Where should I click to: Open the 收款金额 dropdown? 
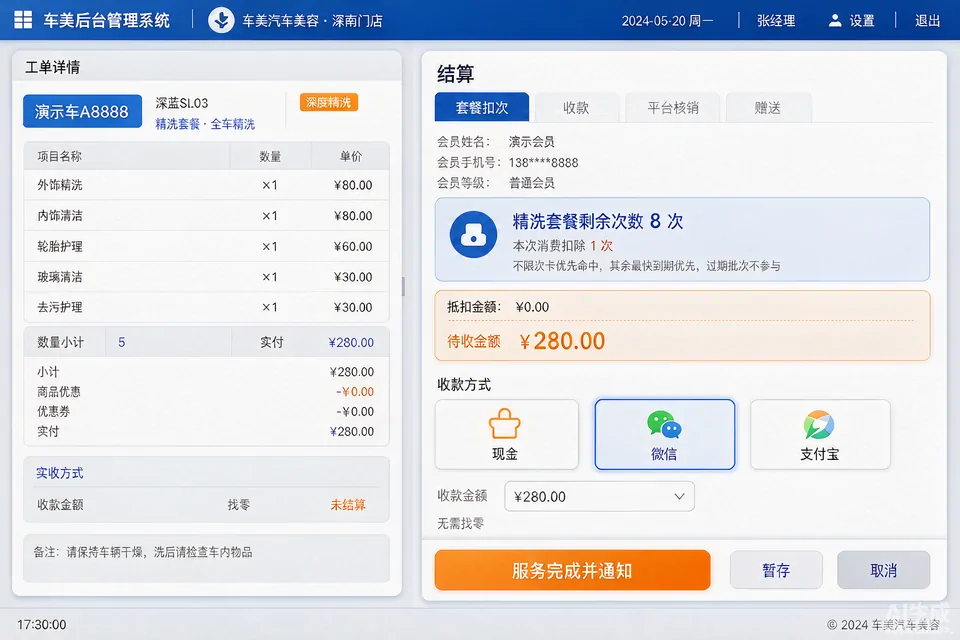599,496
